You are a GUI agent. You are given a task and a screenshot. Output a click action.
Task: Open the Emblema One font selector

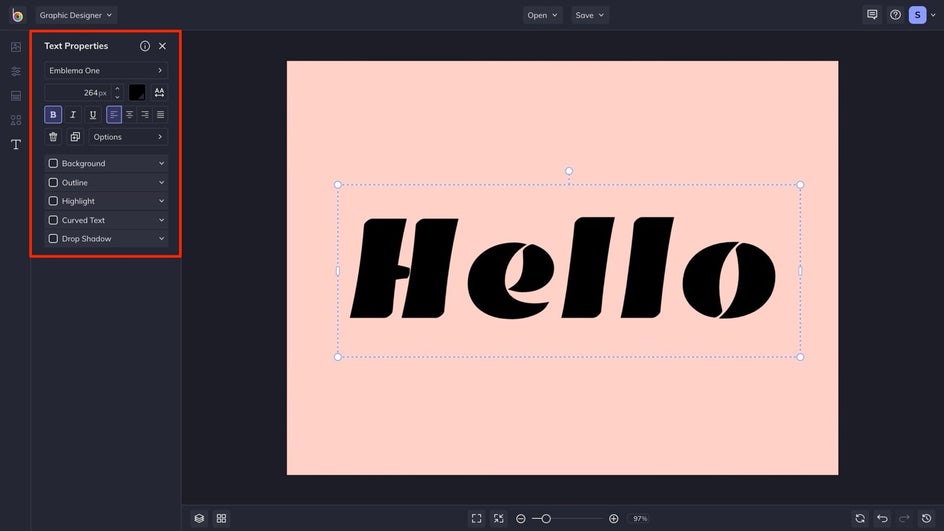point(106,70)
